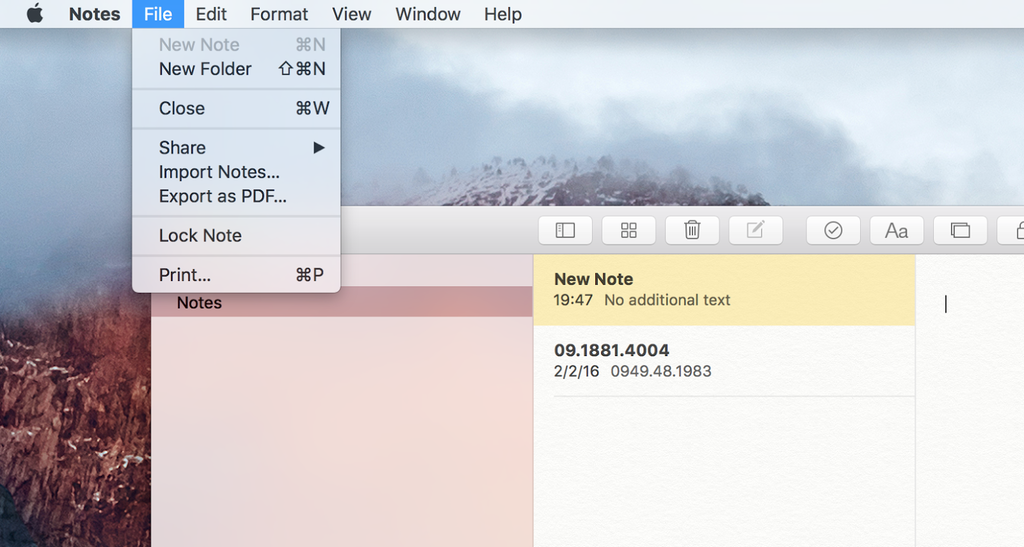The width and height of the screenshot is (1024, 547).
Task: Select Lock Note menu item
Action: tap(236, 236)
